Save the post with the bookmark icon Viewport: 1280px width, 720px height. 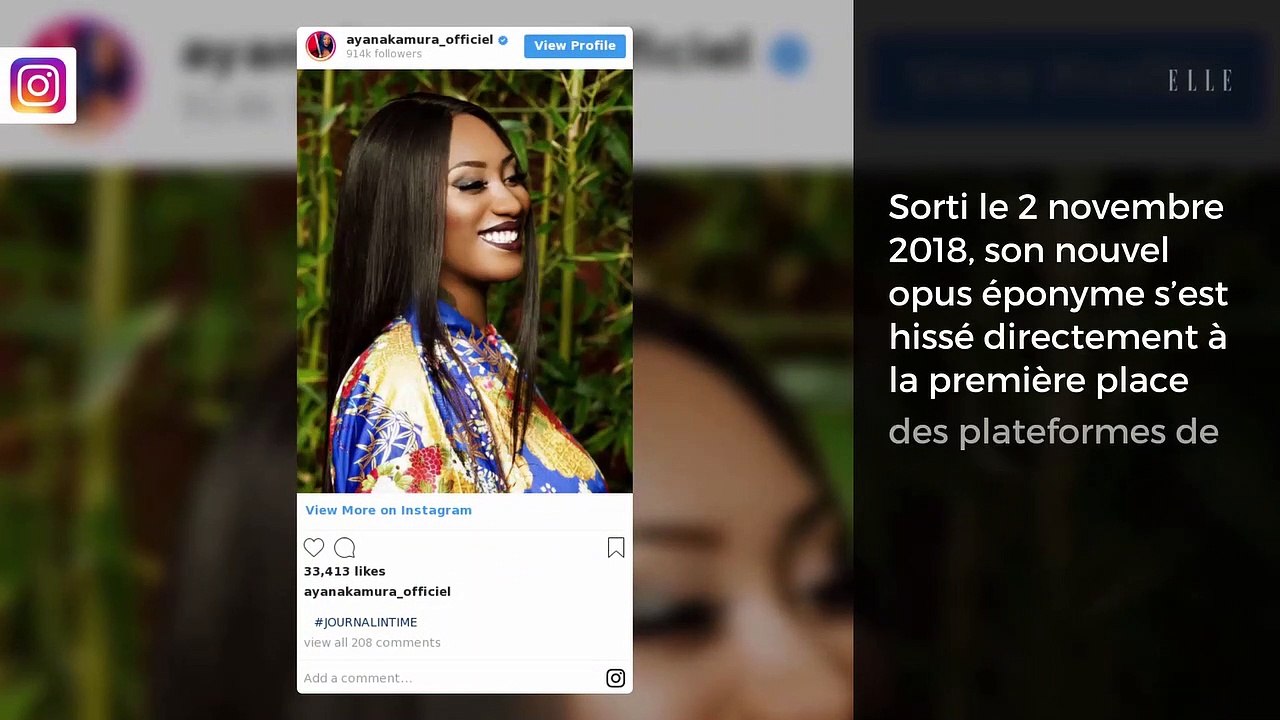tap(616, 547)
